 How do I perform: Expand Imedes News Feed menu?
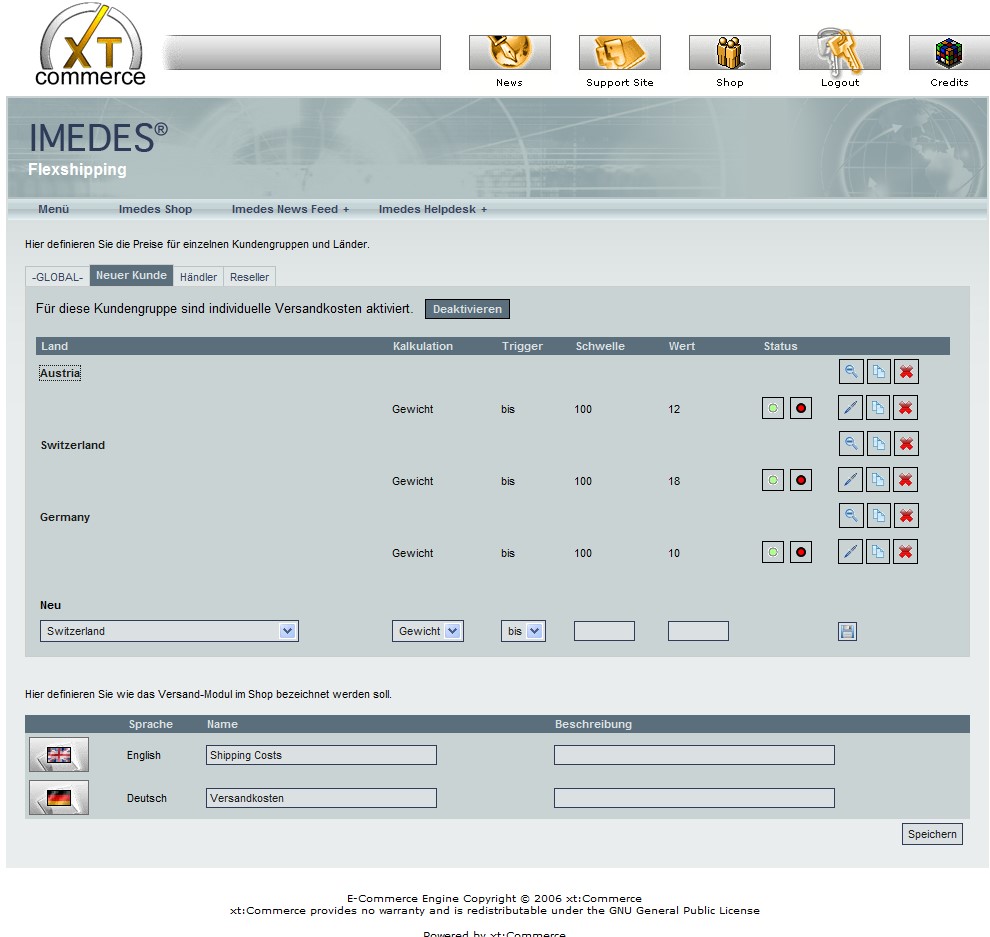[x=290, y=209]
